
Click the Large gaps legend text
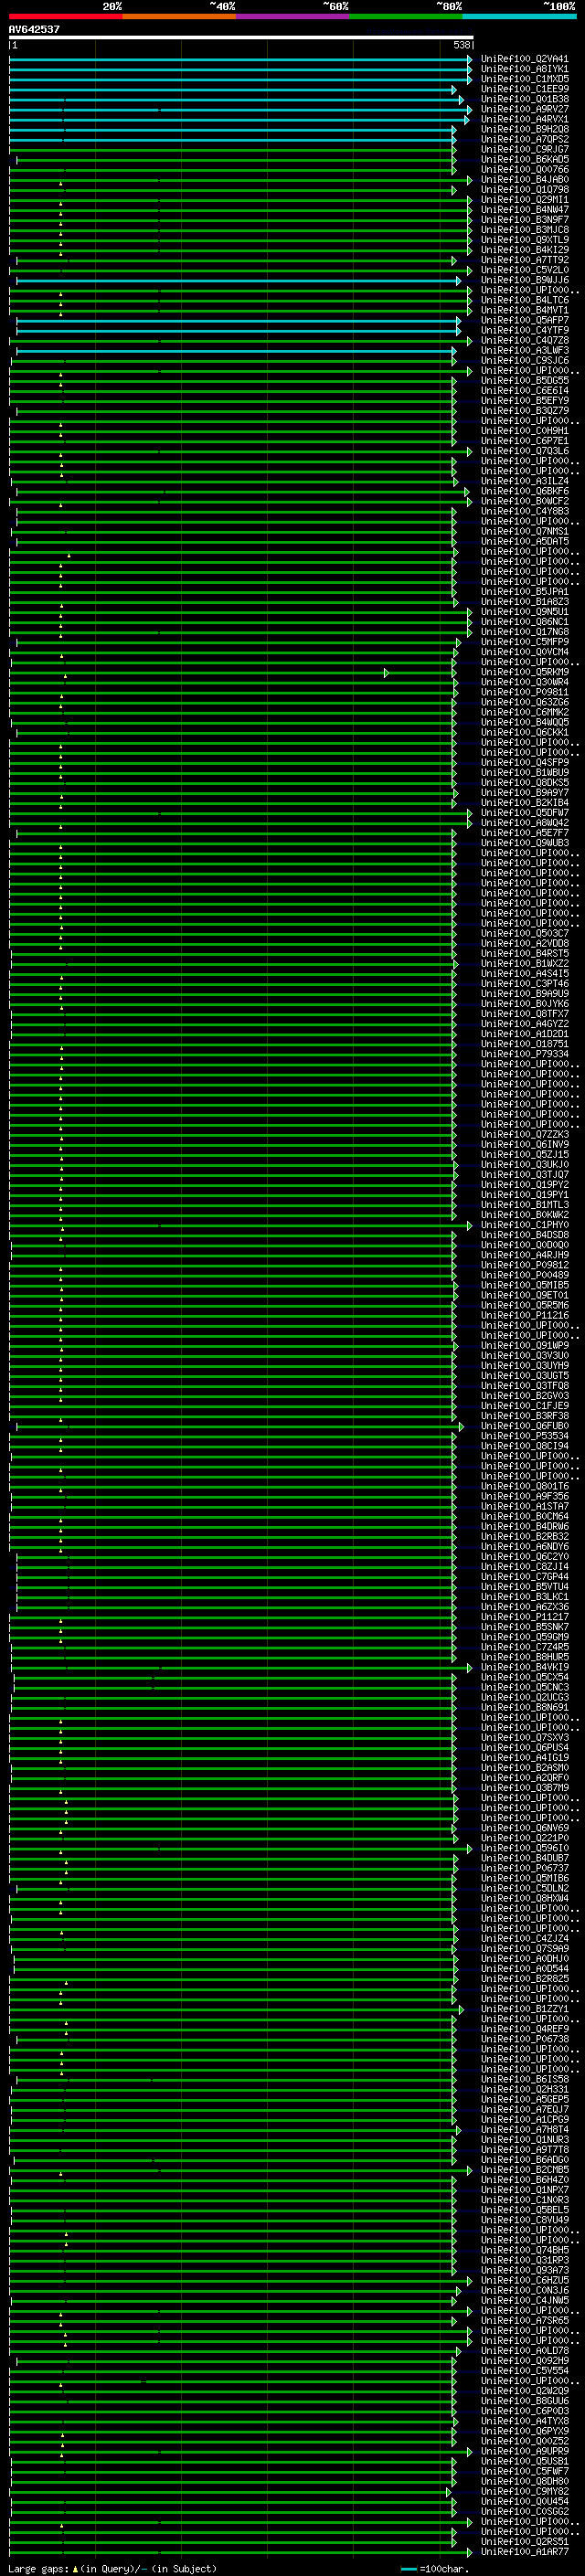112,2569
